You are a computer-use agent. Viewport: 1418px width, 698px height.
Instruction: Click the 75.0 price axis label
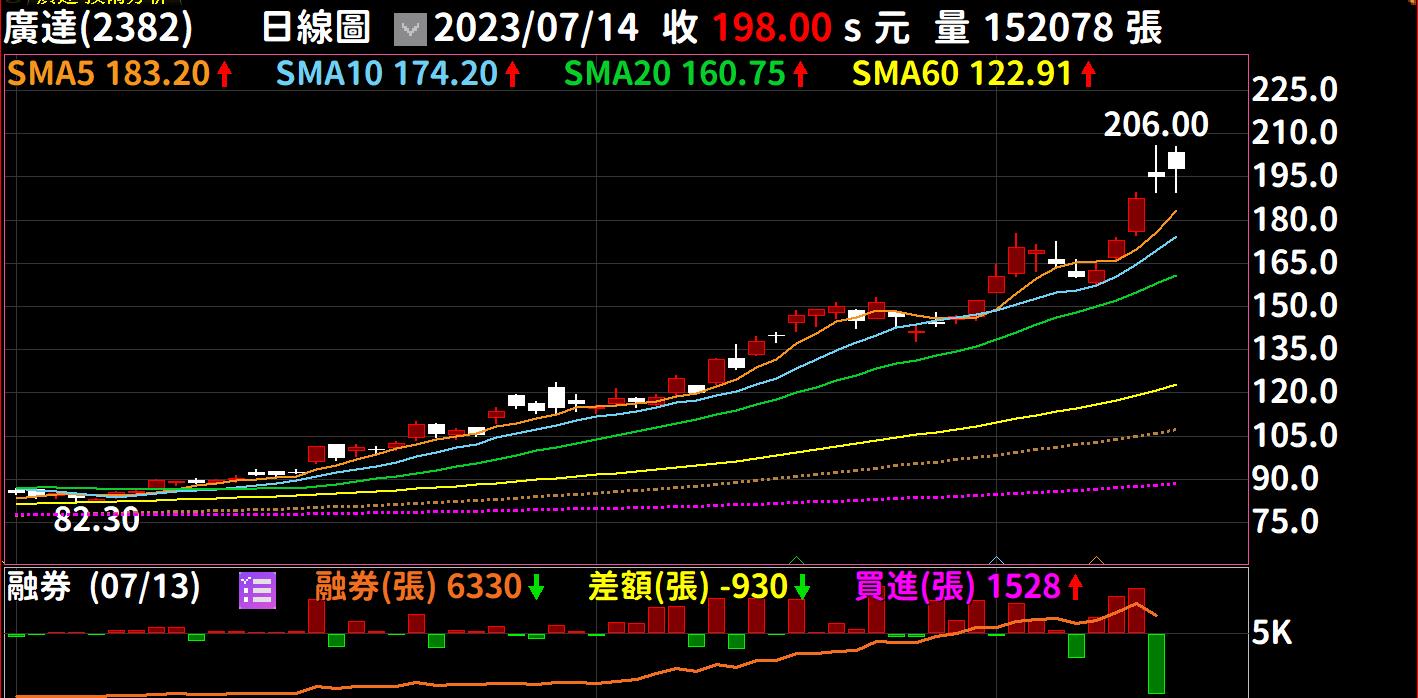1288,521
